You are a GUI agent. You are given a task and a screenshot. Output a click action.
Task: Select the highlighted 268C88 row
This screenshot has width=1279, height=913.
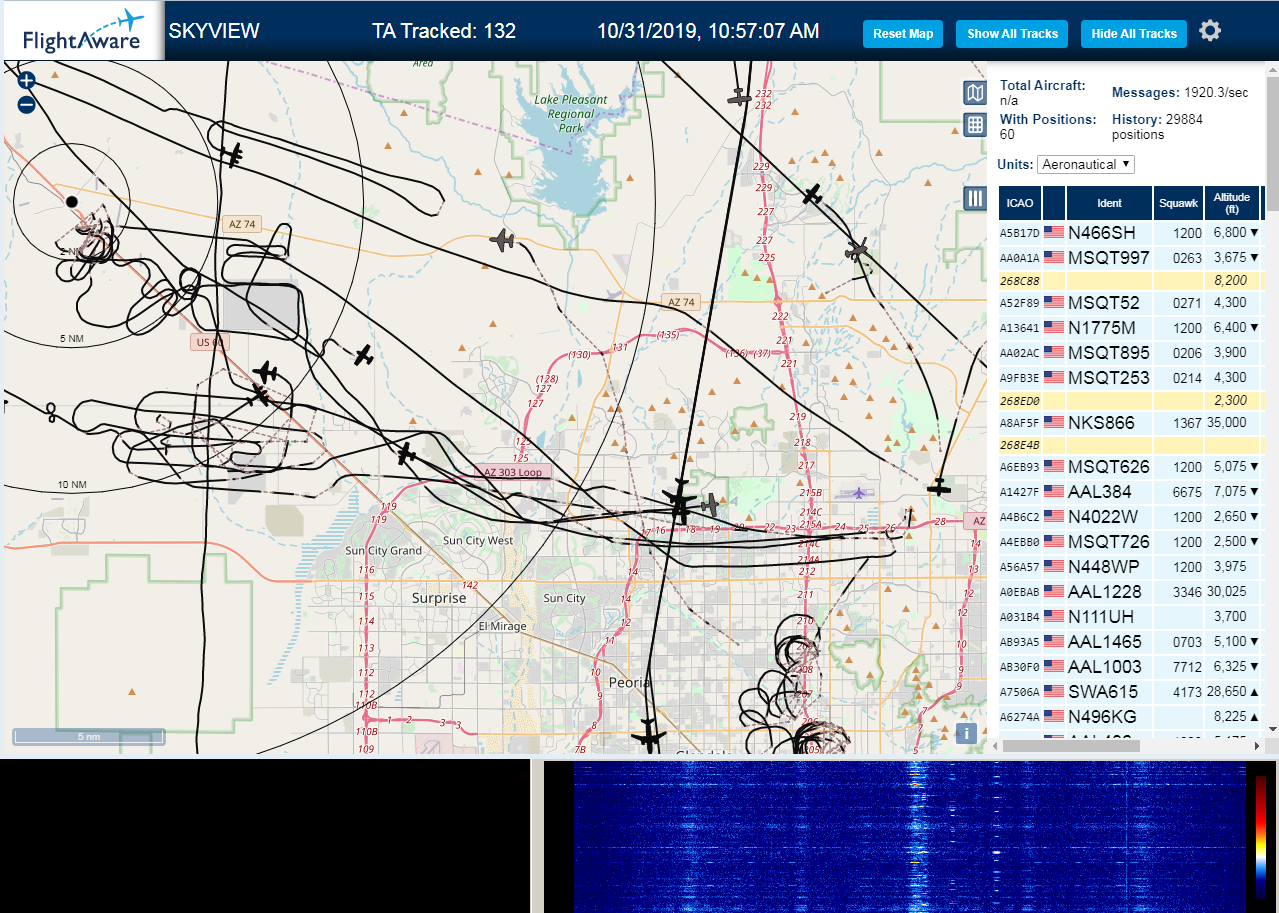tap(1132, 281)
